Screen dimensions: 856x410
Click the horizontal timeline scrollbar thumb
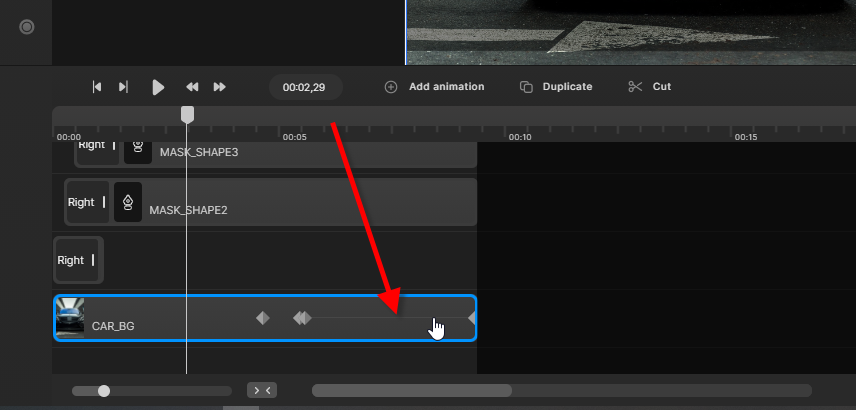pos(412,390)
